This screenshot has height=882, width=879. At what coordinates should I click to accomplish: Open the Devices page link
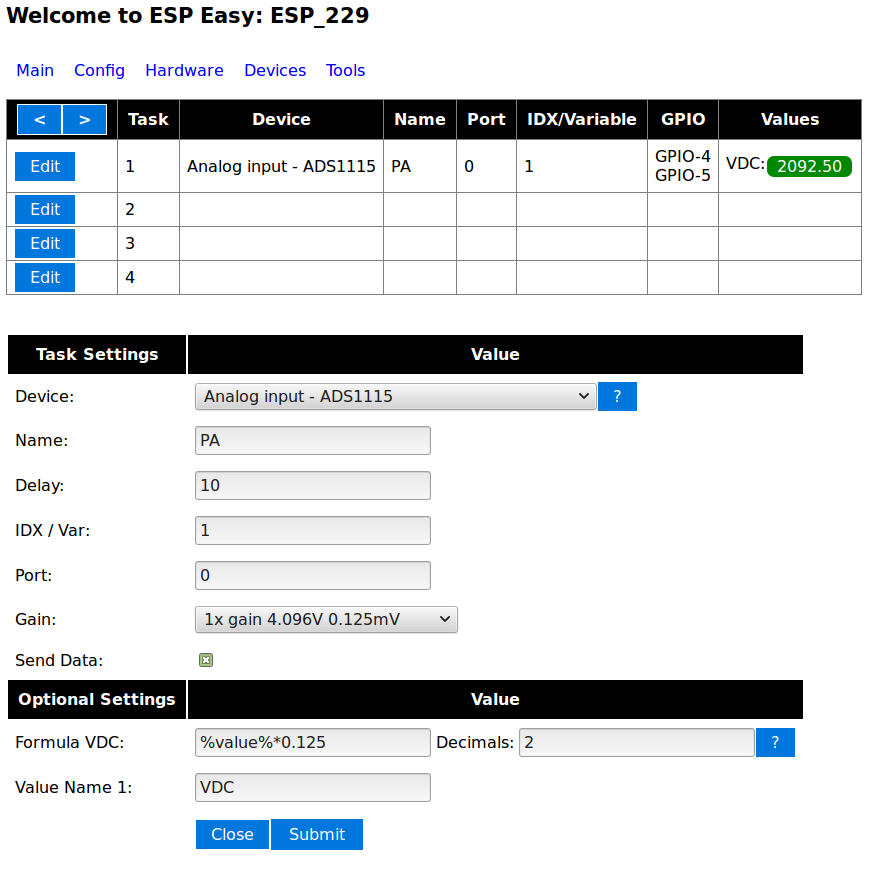pyautogui.click(x=275, y=71)
